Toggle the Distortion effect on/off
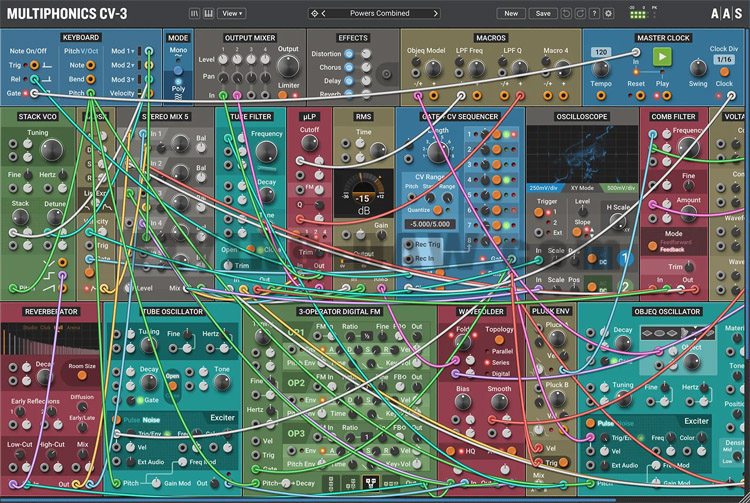750x503 pixels. [349, 54]
